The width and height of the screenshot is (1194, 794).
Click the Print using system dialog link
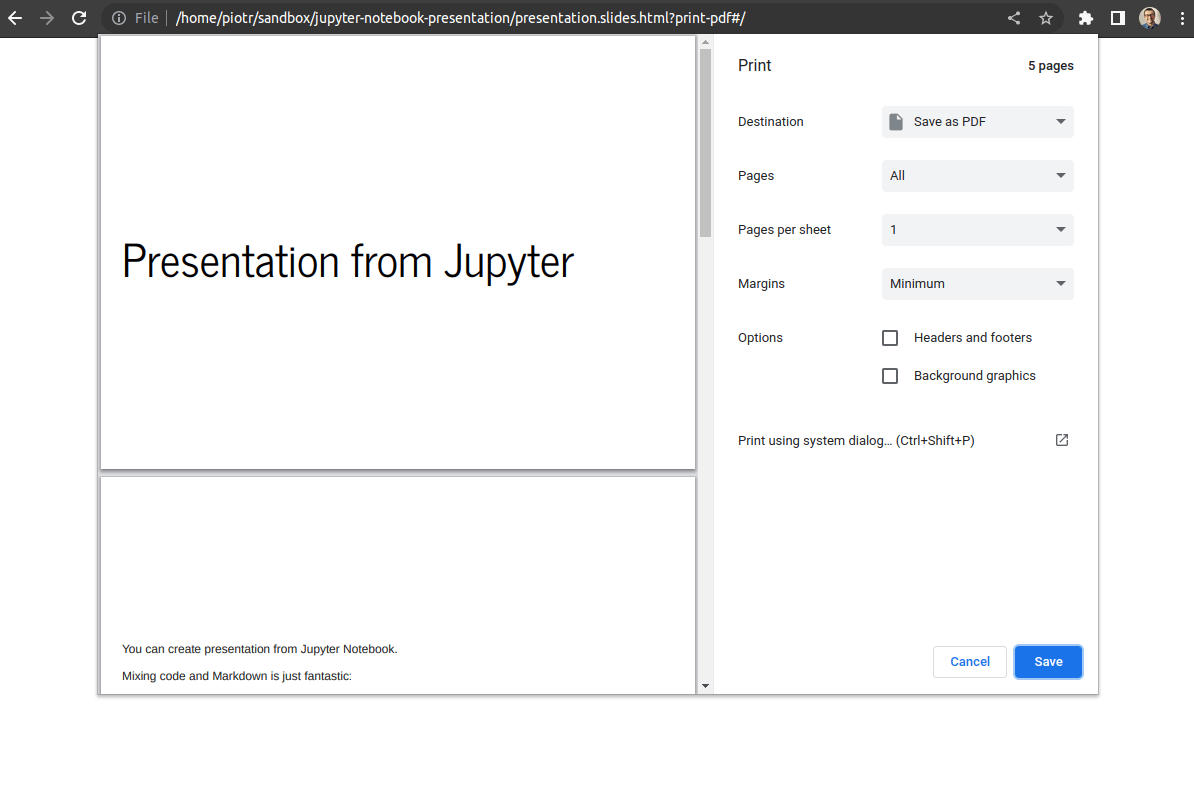[855, 440]
